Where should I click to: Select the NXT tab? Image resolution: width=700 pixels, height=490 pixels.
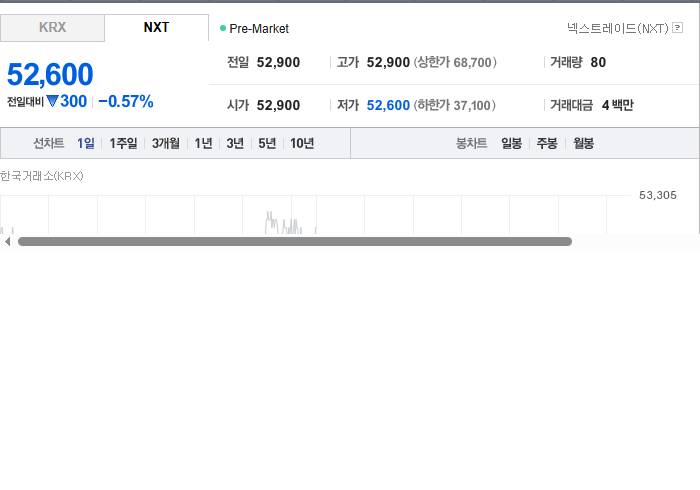tap(156, 28)
